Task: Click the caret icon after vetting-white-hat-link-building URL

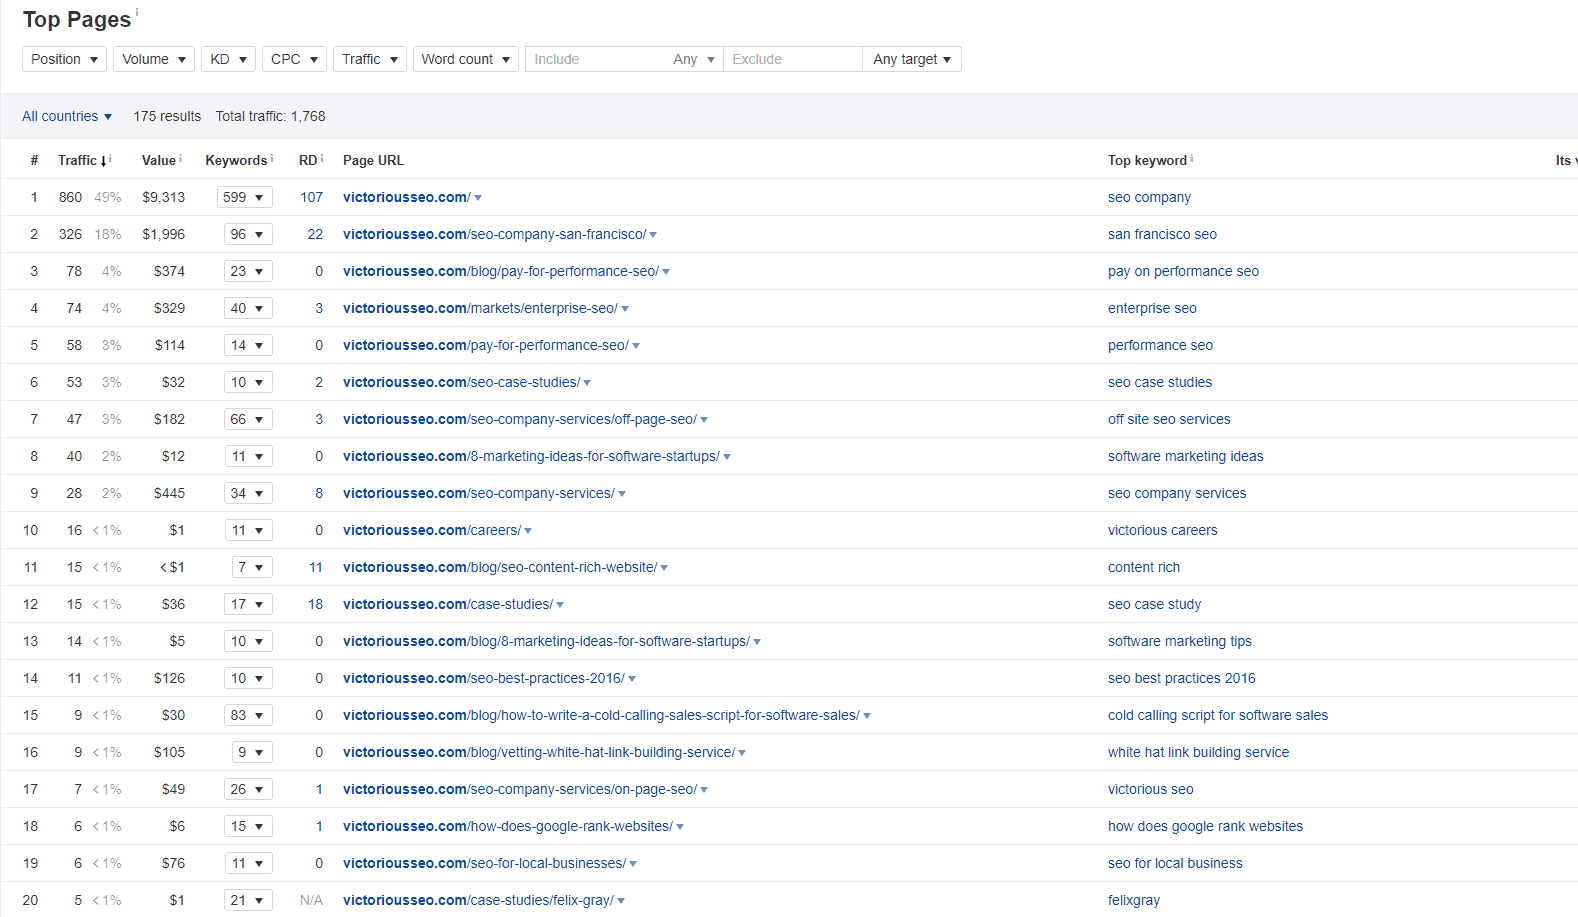Action: click(x=742, y=753)
